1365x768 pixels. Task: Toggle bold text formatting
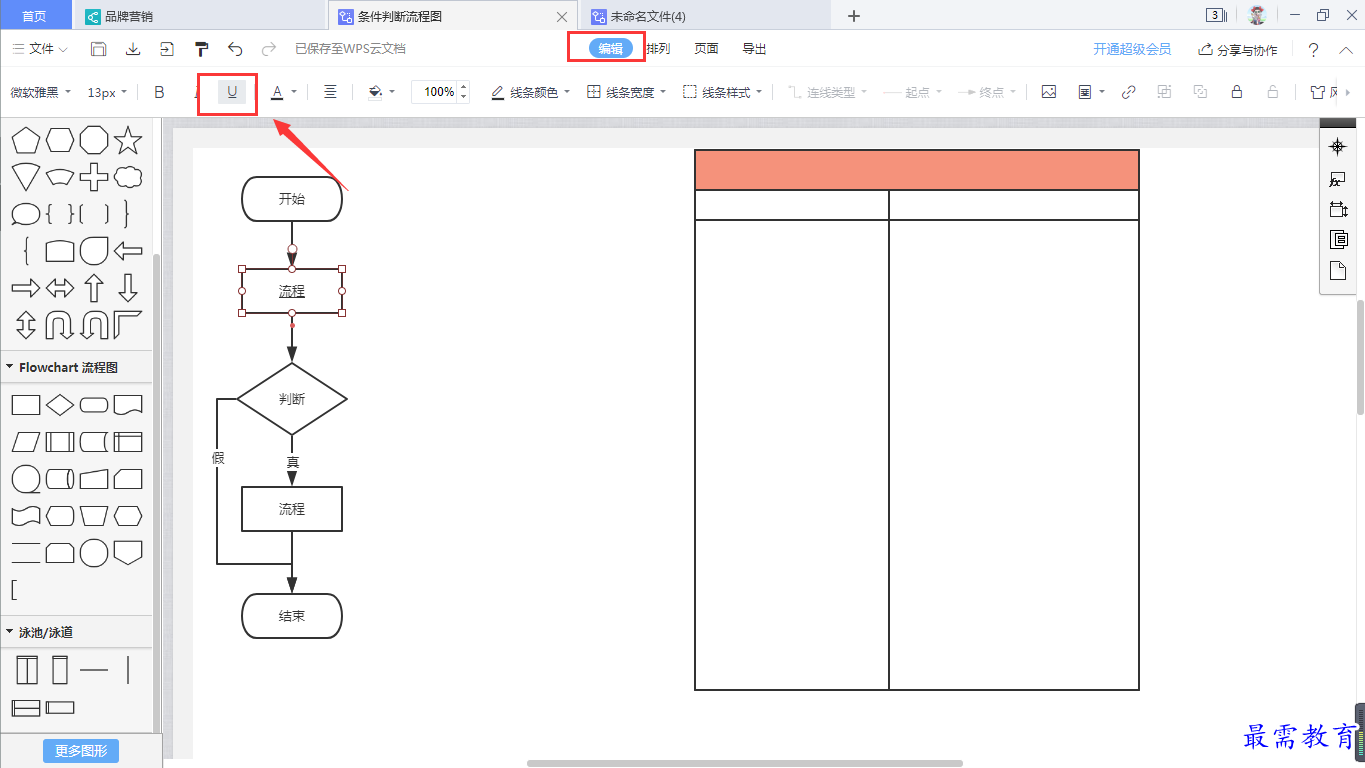click(159, 92)
